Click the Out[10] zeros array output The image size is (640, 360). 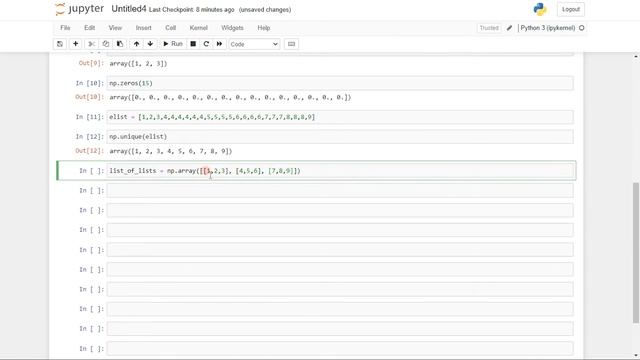coord(230,98)
